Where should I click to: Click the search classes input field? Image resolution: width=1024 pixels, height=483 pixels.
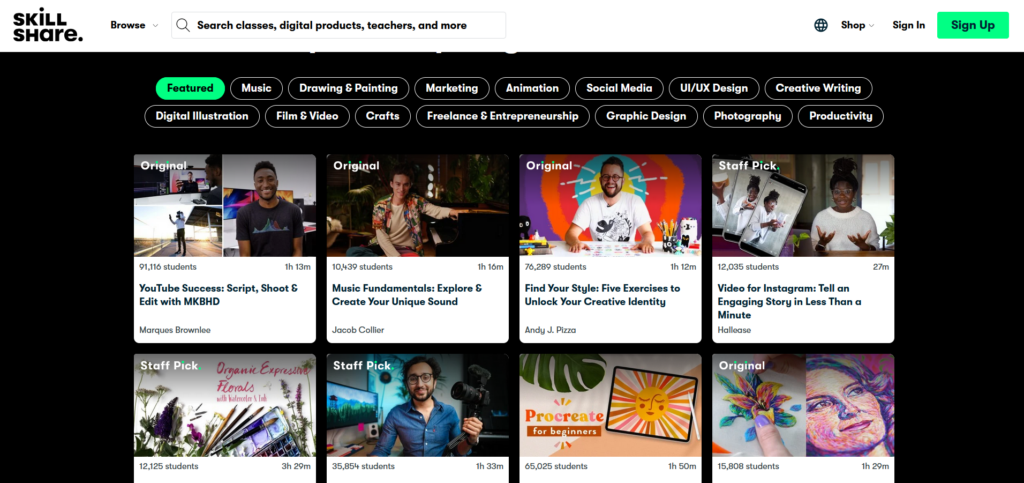coord(345,25)
